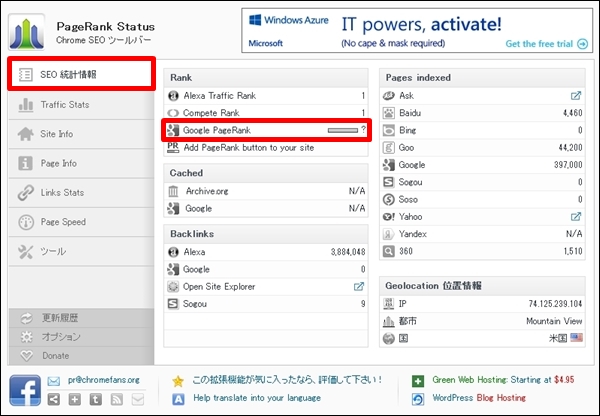Open the ツール tab
600x416 pixels.
pos(81,251)
